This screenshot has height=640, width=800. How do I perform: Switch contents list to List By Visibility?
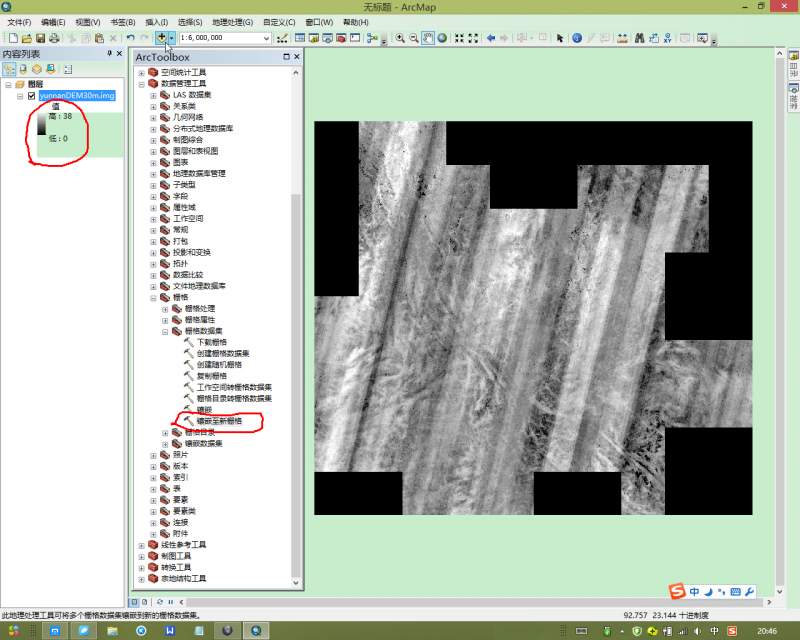coord(37,69)
